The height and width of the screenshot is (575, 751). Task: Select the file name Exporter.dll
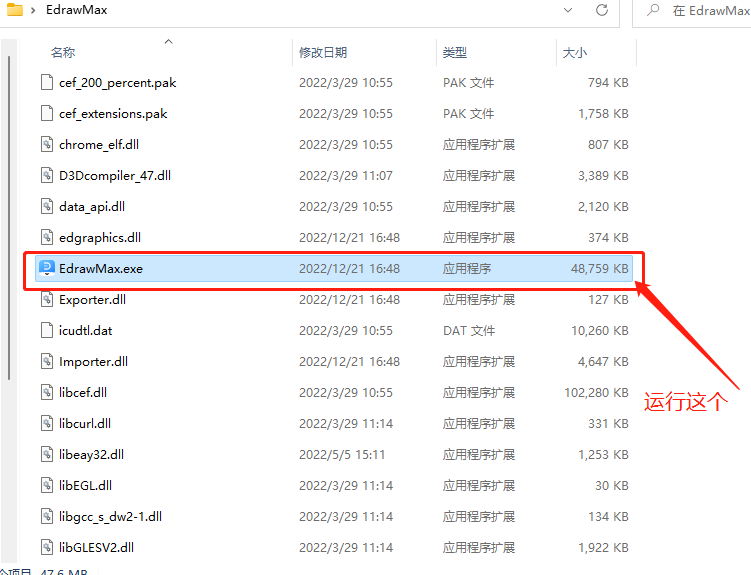pyautogui.click(x=92, y=300)
